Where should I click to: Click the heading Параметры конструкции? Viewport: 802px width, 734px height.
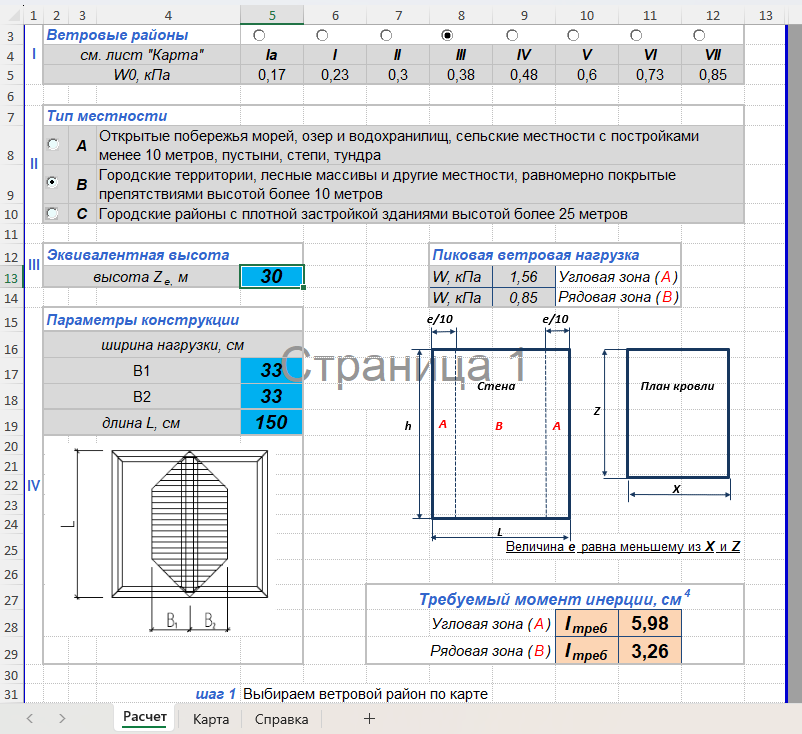143,320
